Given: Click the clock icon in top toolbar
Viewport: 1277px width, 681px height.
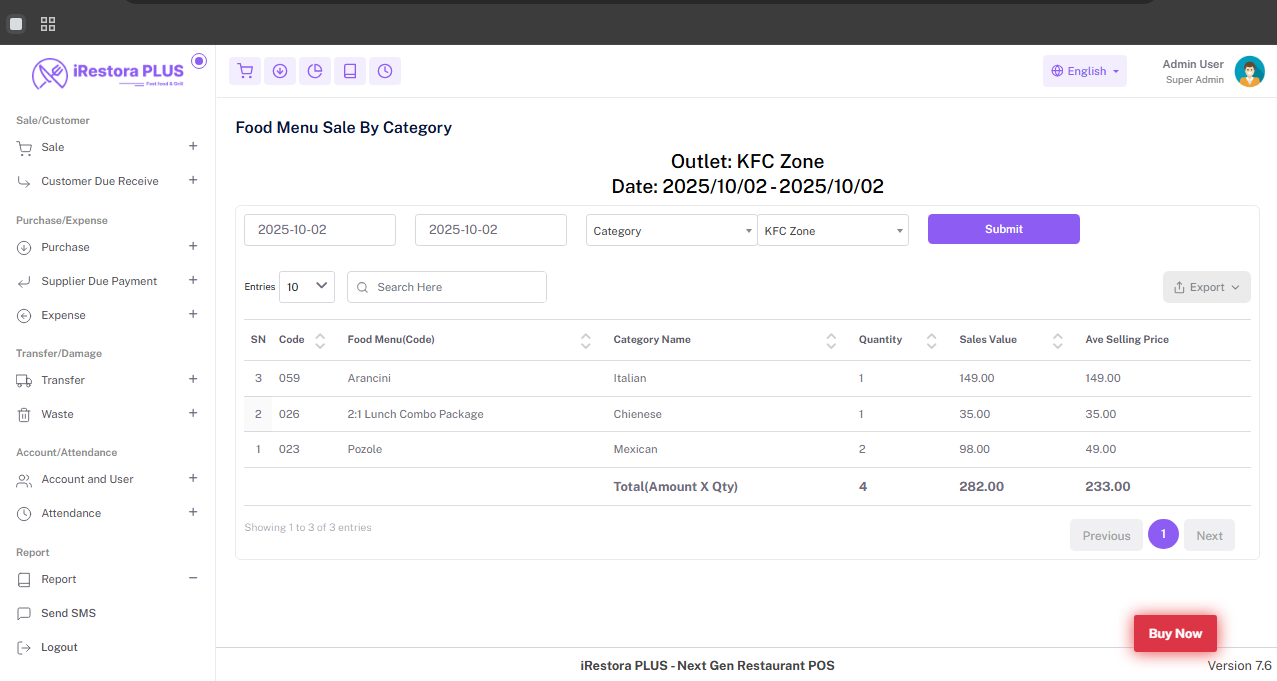Looking at the screenshot, I should pyautogui.click(x=385, y=71).
